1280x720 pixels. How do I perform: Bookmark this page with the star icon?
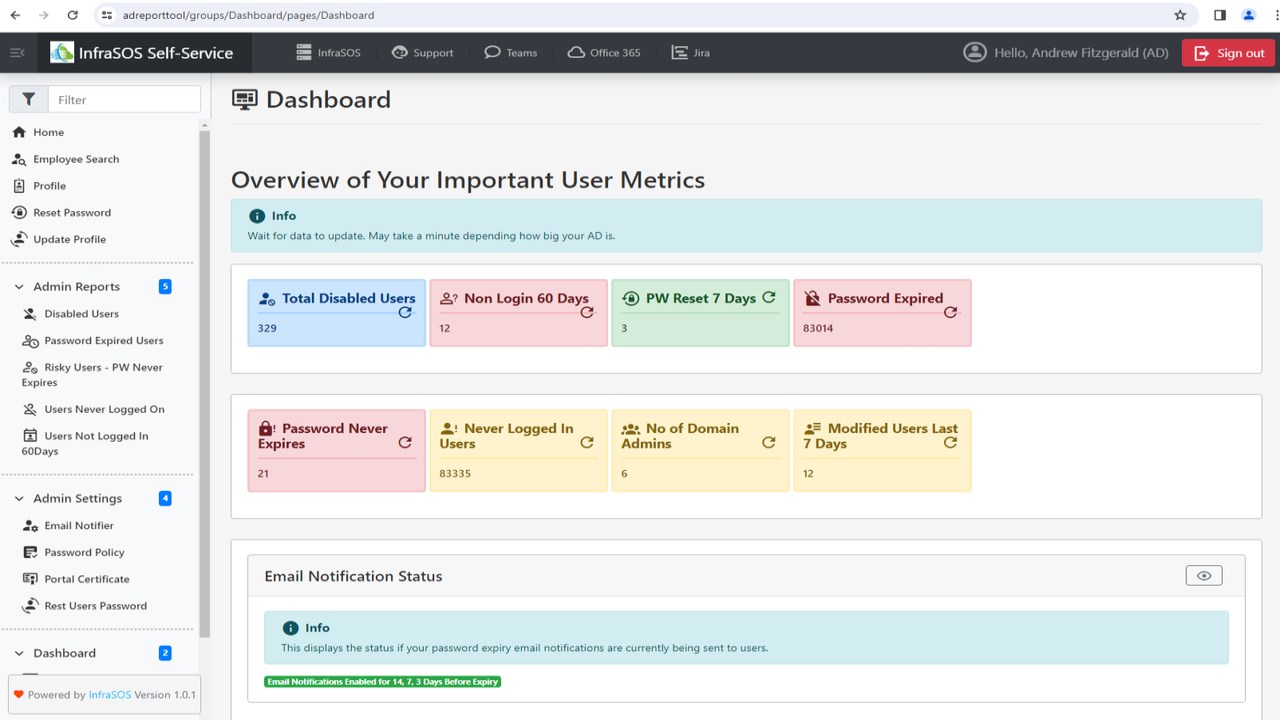tap(1180, 15)
